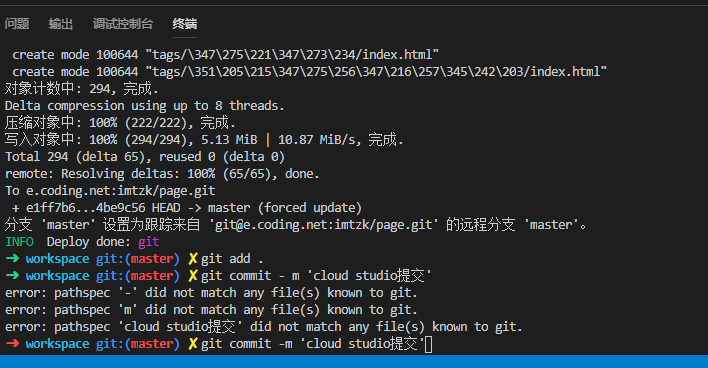Viewport: 708px width, 368px height.
Task: Click yellow X marker before 'git add .'
Action: point(193,259)
